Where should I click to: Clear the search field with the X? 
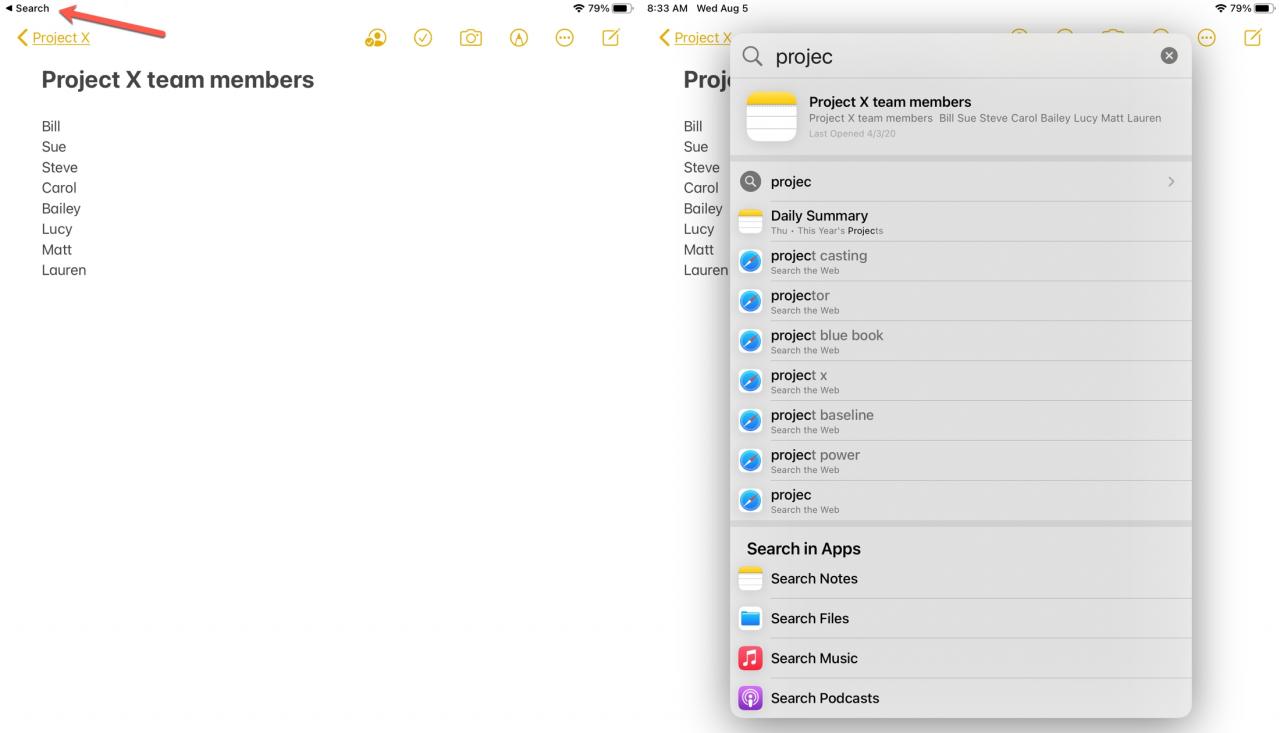click(1169, 56)
